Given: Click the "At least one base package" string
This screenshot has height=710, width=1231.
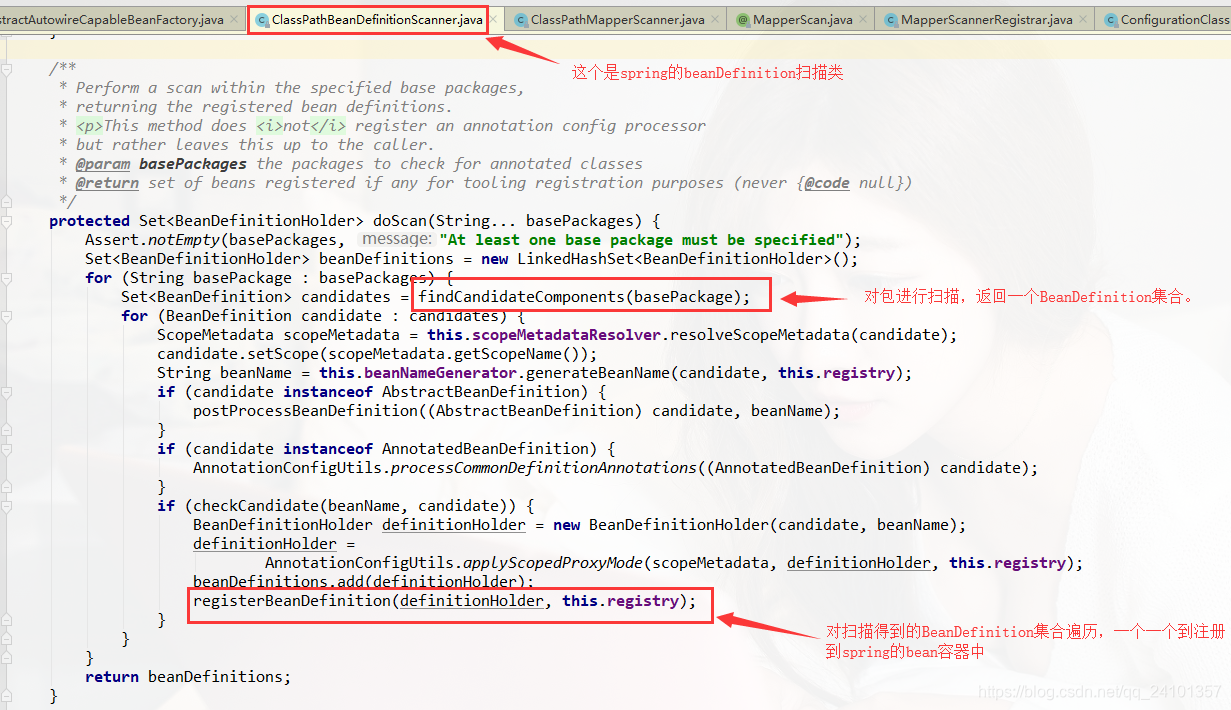Looking at the screenshot, I should 641,240.
